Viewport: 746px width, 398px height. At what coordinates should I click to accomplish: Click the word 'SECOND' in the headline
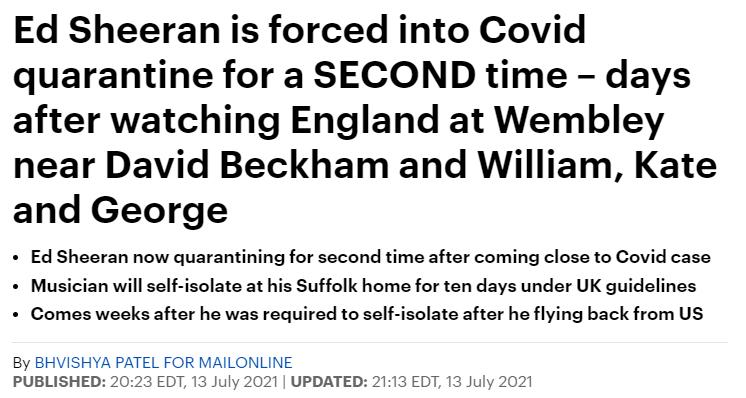point(394,75)
